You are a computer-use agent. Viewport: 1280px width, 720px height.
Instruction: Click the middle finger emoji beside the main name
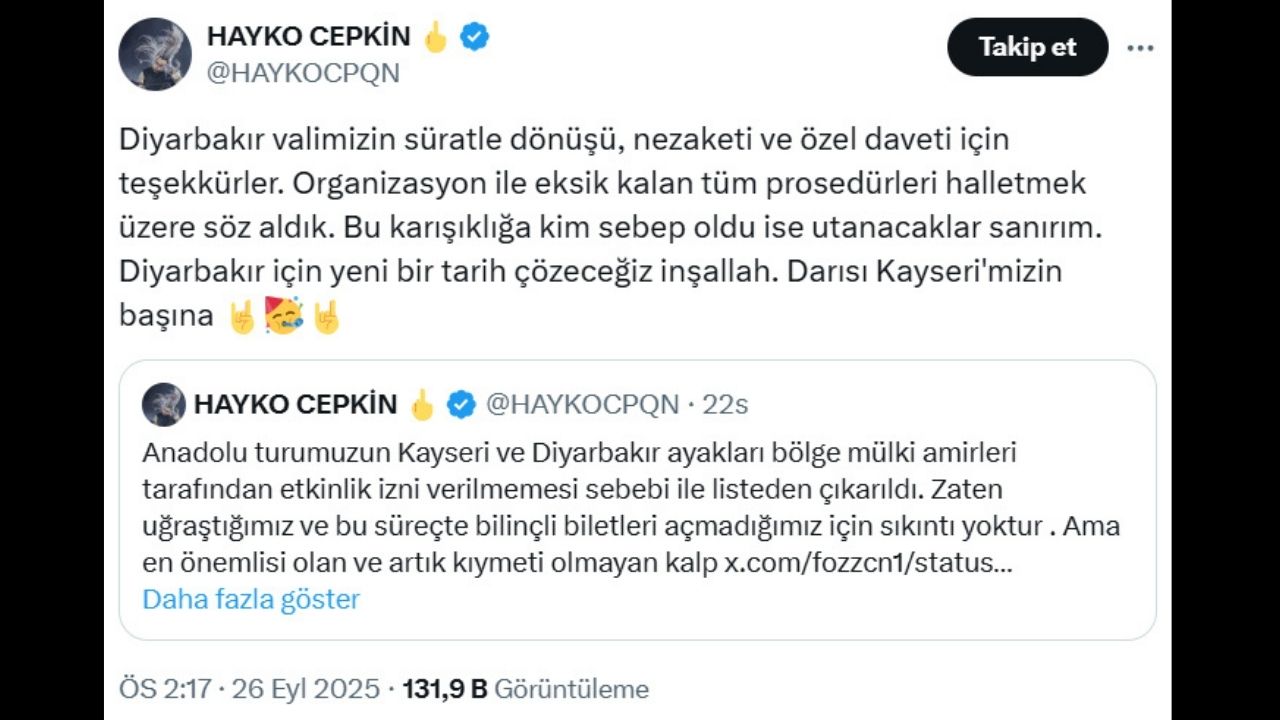[435, 37]
